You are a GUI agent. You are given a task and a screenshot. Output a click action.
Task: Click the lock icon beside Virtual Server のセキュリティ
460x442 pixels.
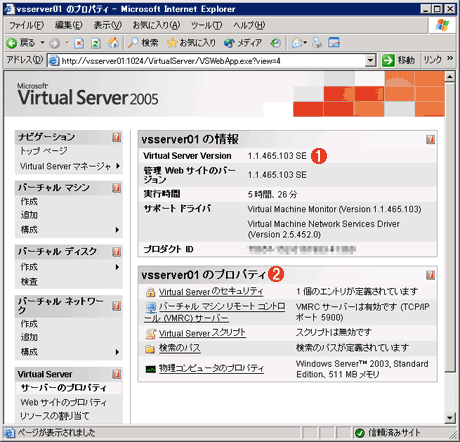tap(151, 292)
